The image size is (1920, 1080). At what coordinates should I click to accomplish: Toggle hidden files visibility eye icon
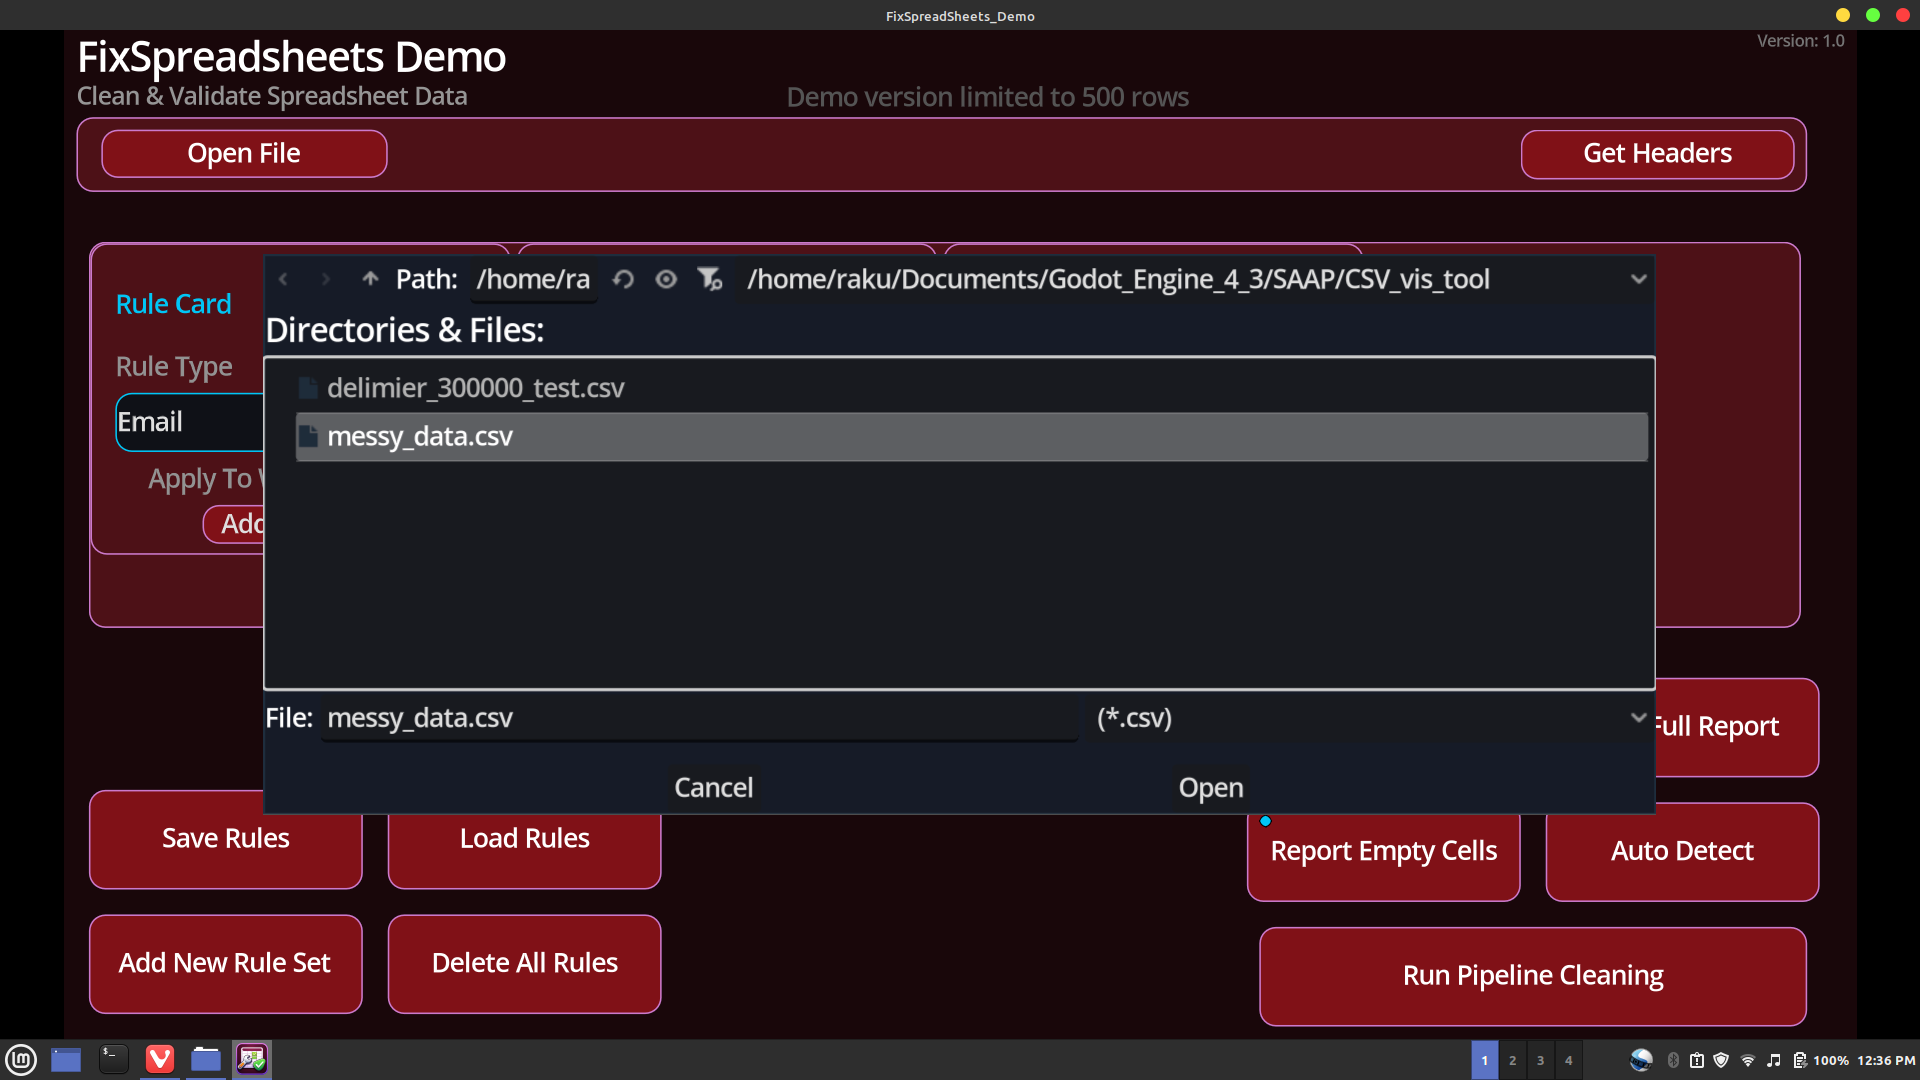coord(666,279)
